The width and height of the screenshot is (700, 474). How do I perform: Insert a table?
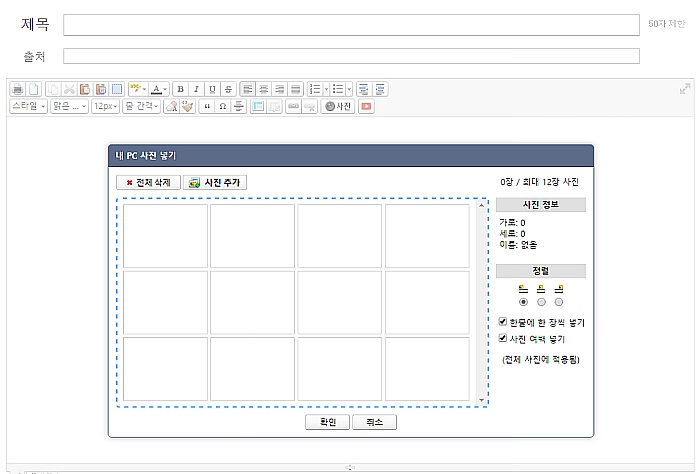click(258, 106)
